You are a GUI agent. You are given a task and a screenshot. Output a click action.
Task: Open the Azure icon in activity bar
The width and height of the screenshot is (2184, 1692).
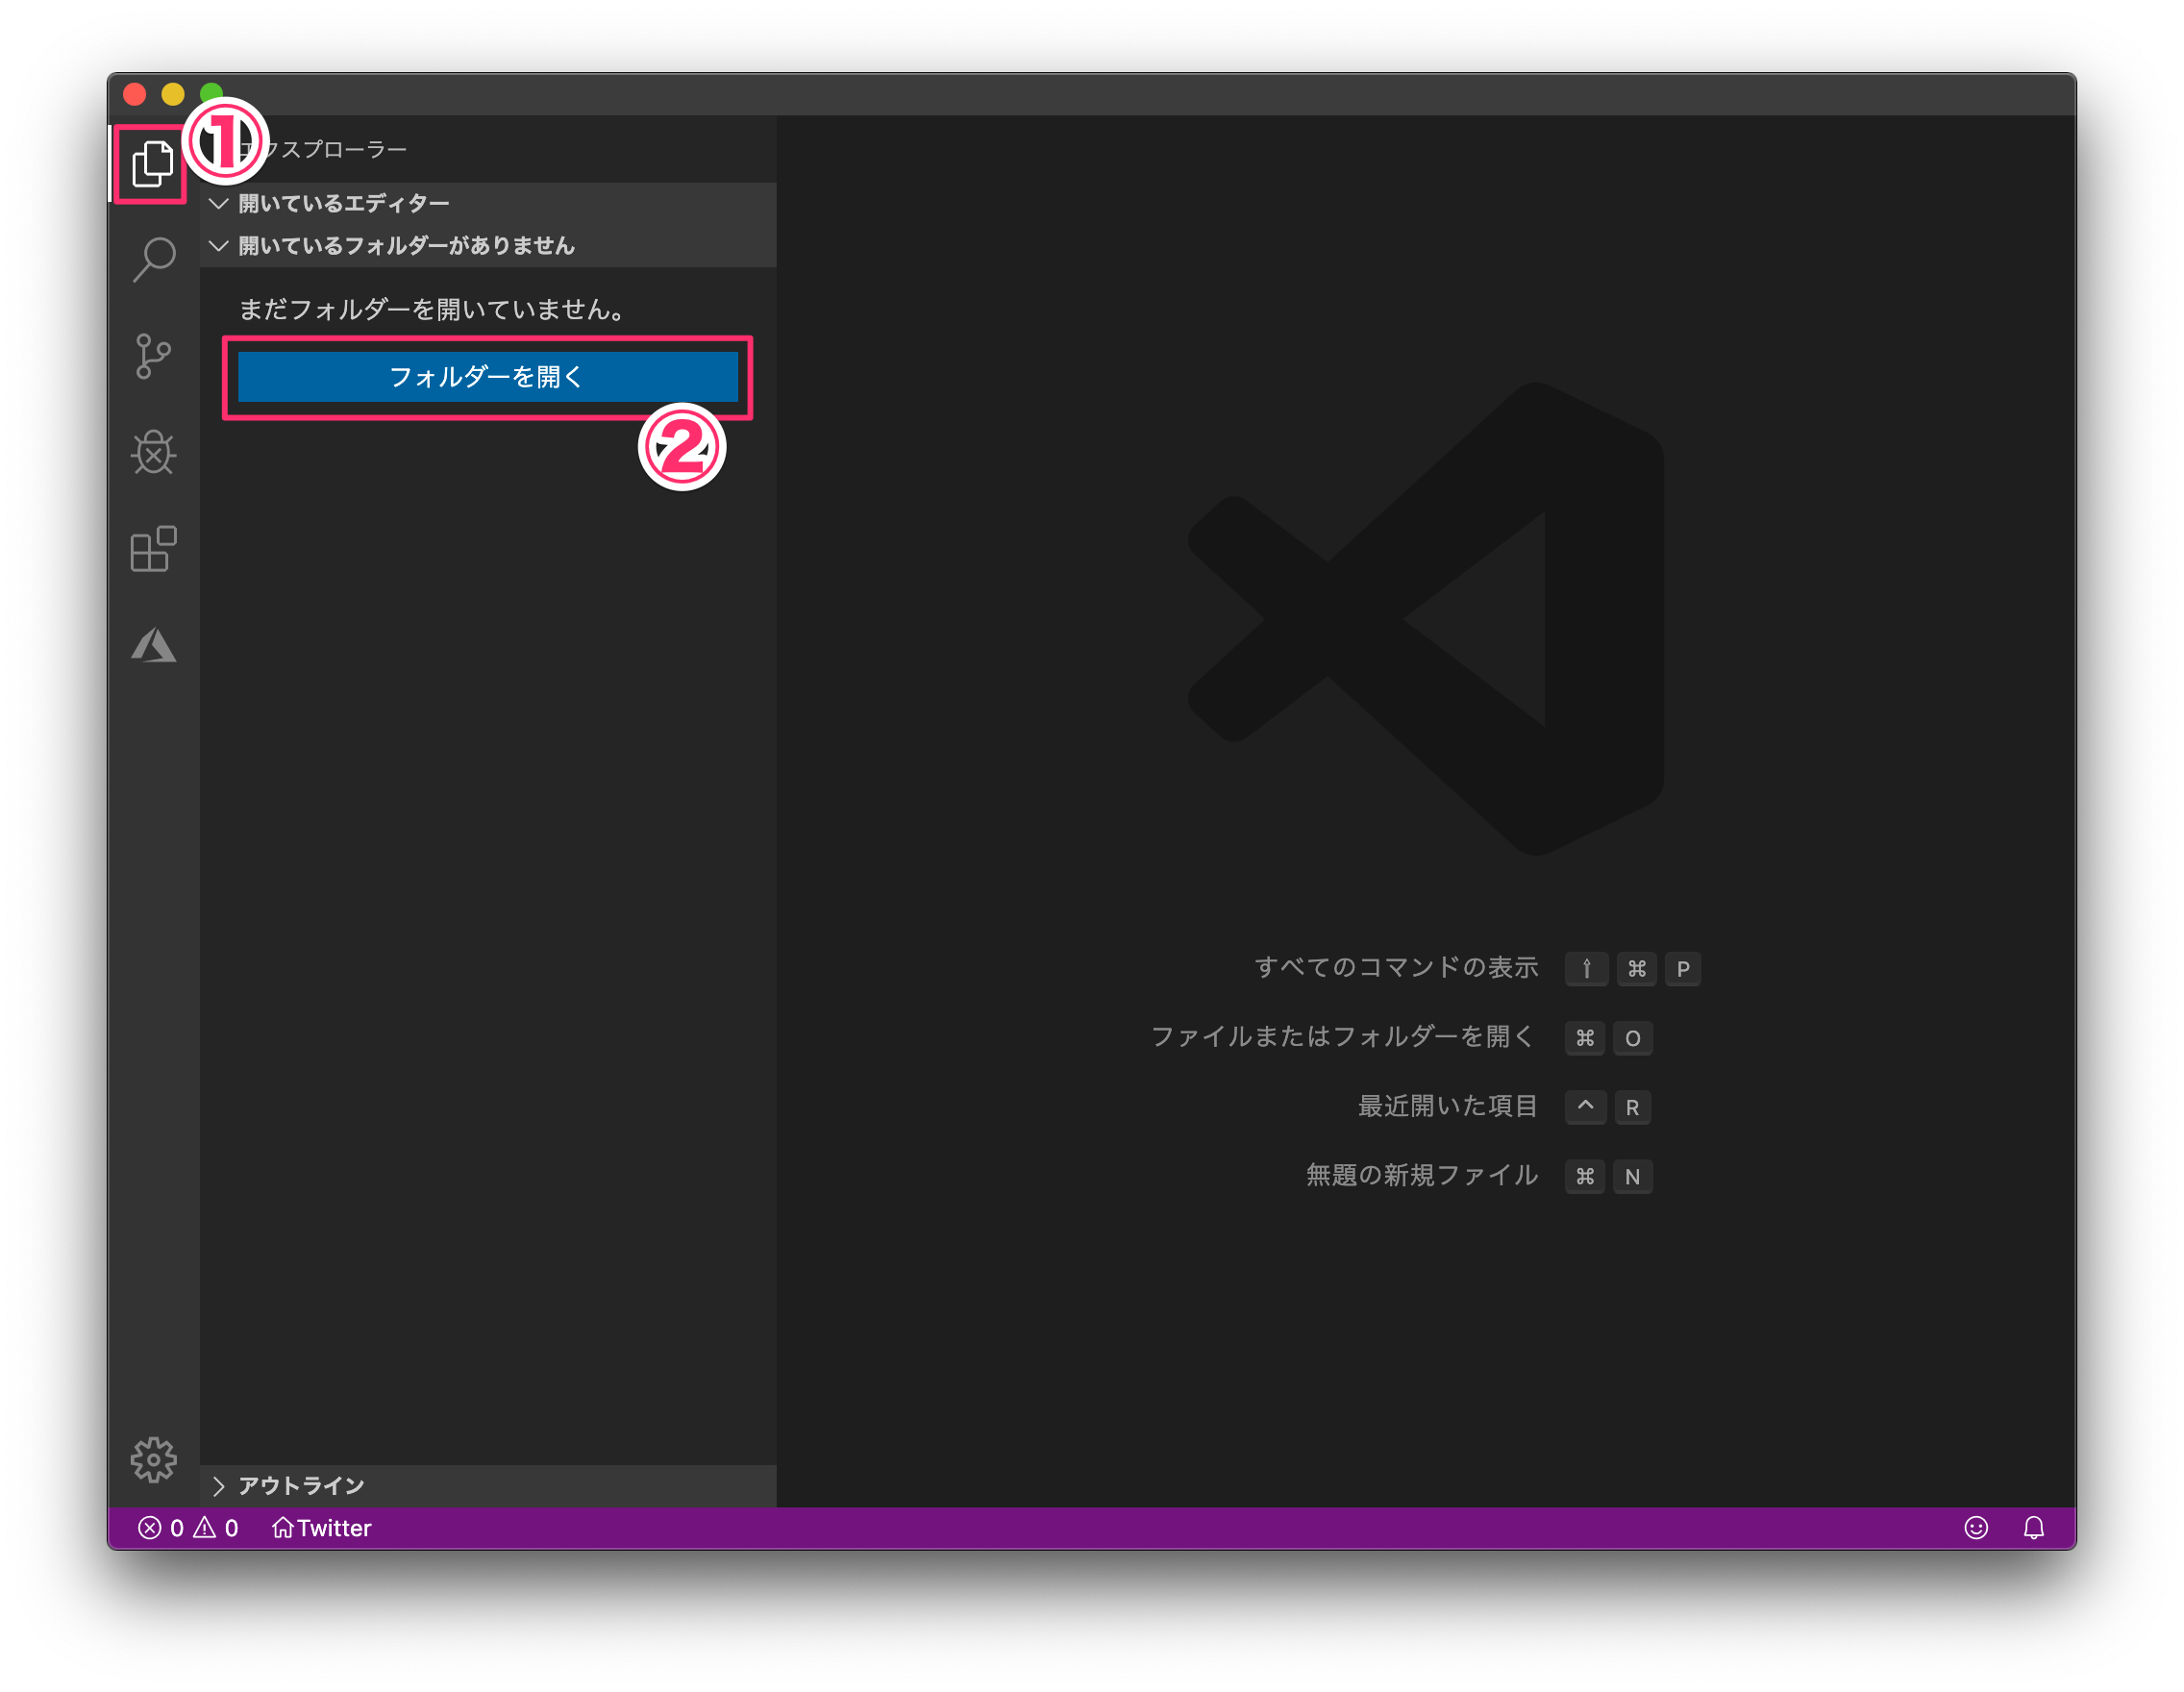[154, 645]
